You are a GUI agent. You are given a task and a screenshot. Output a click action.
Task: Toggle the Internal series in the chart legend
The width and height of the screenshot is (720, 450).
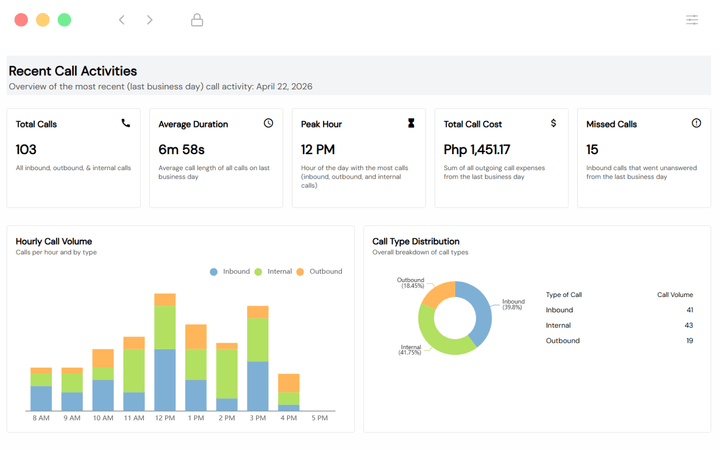[x=273, y=271]
